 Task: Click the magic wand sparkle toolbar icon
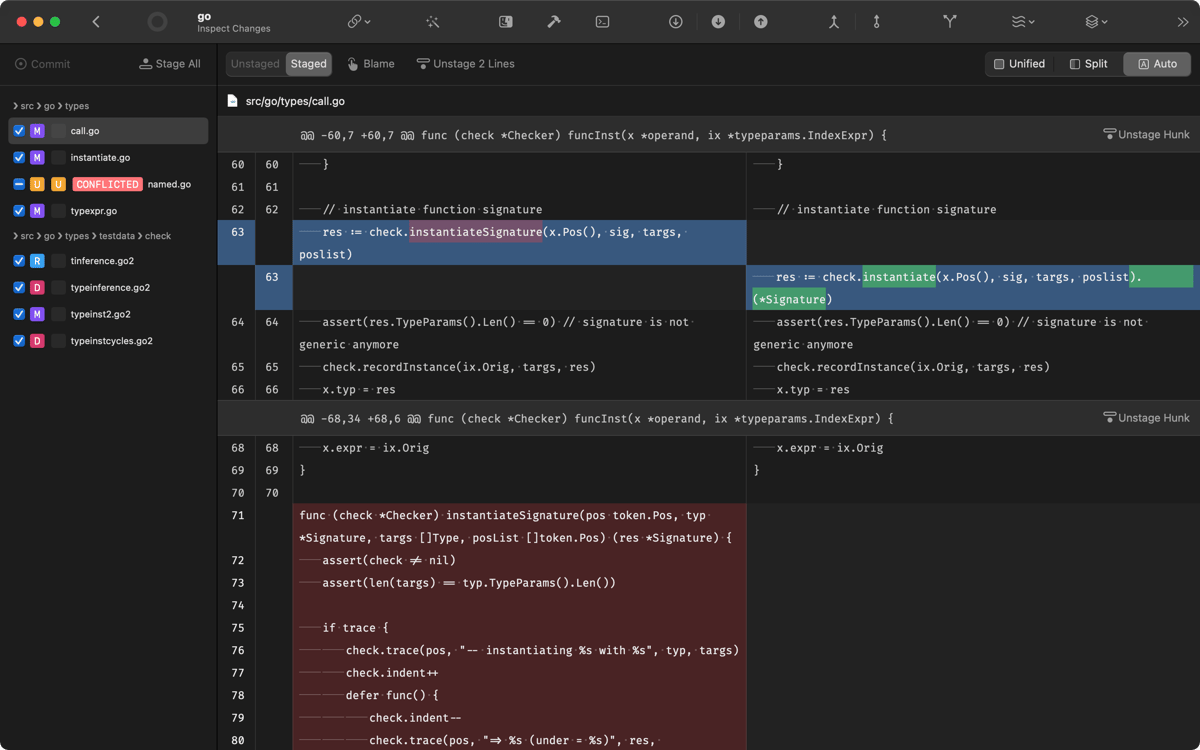[x=433, y=22]
